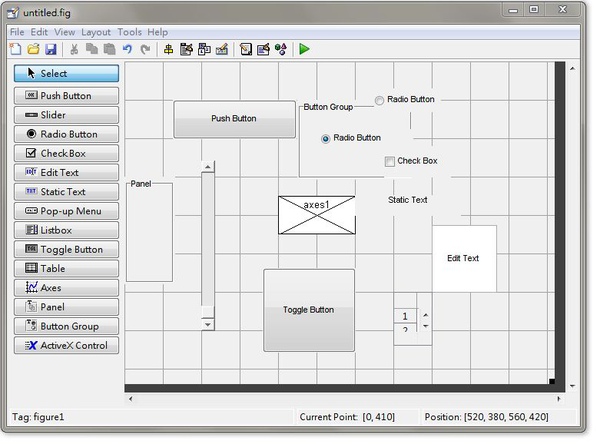600x444 pixels.
Task: Click the horizontal scroll left arrow
Action: [x=131, y=399]
